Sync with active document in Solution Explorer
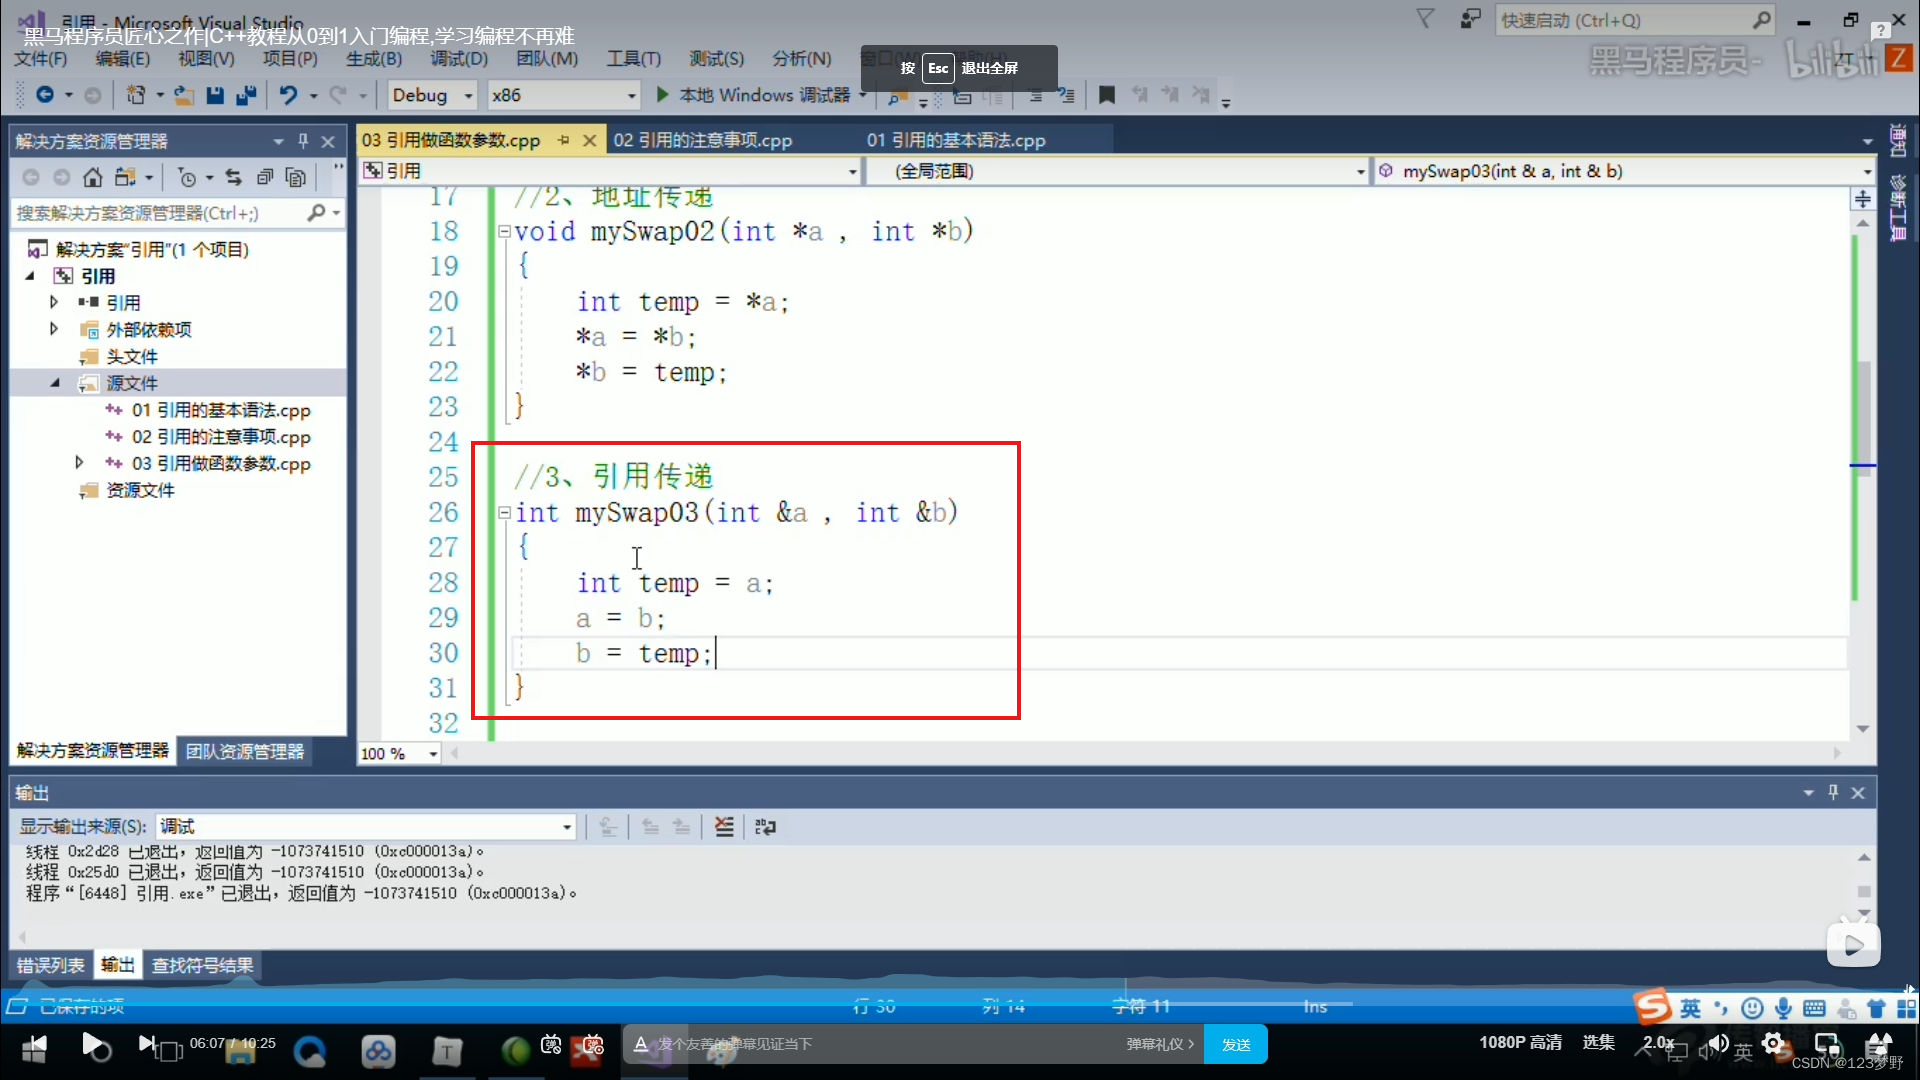The image size is (1920, 1080). [234, 177]
